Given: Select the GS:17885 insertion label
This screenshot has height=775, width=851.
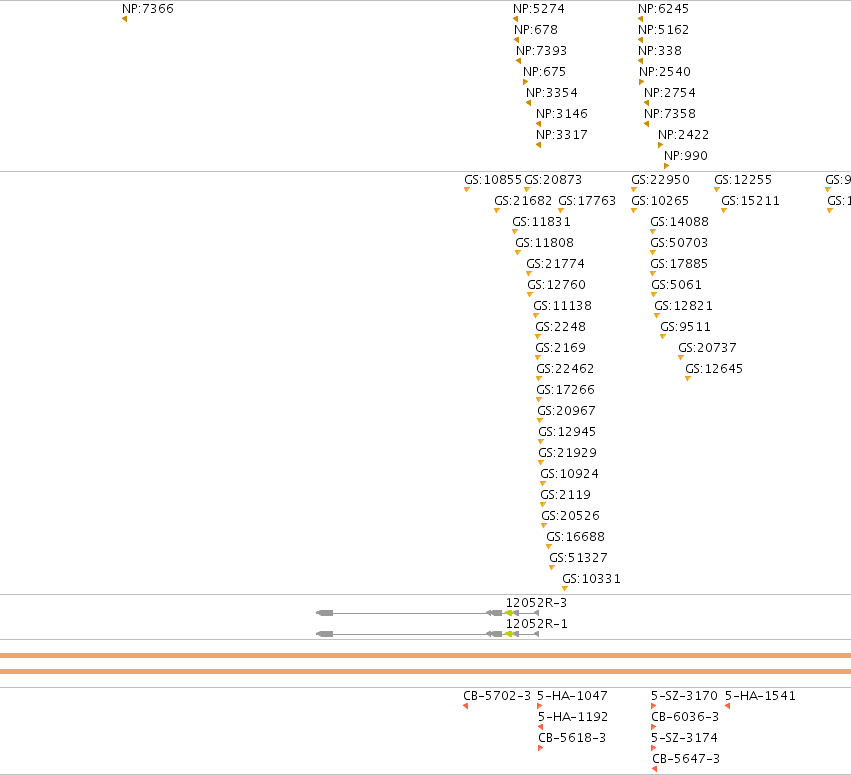Looking at the screenshot, I should click(679, 264).
